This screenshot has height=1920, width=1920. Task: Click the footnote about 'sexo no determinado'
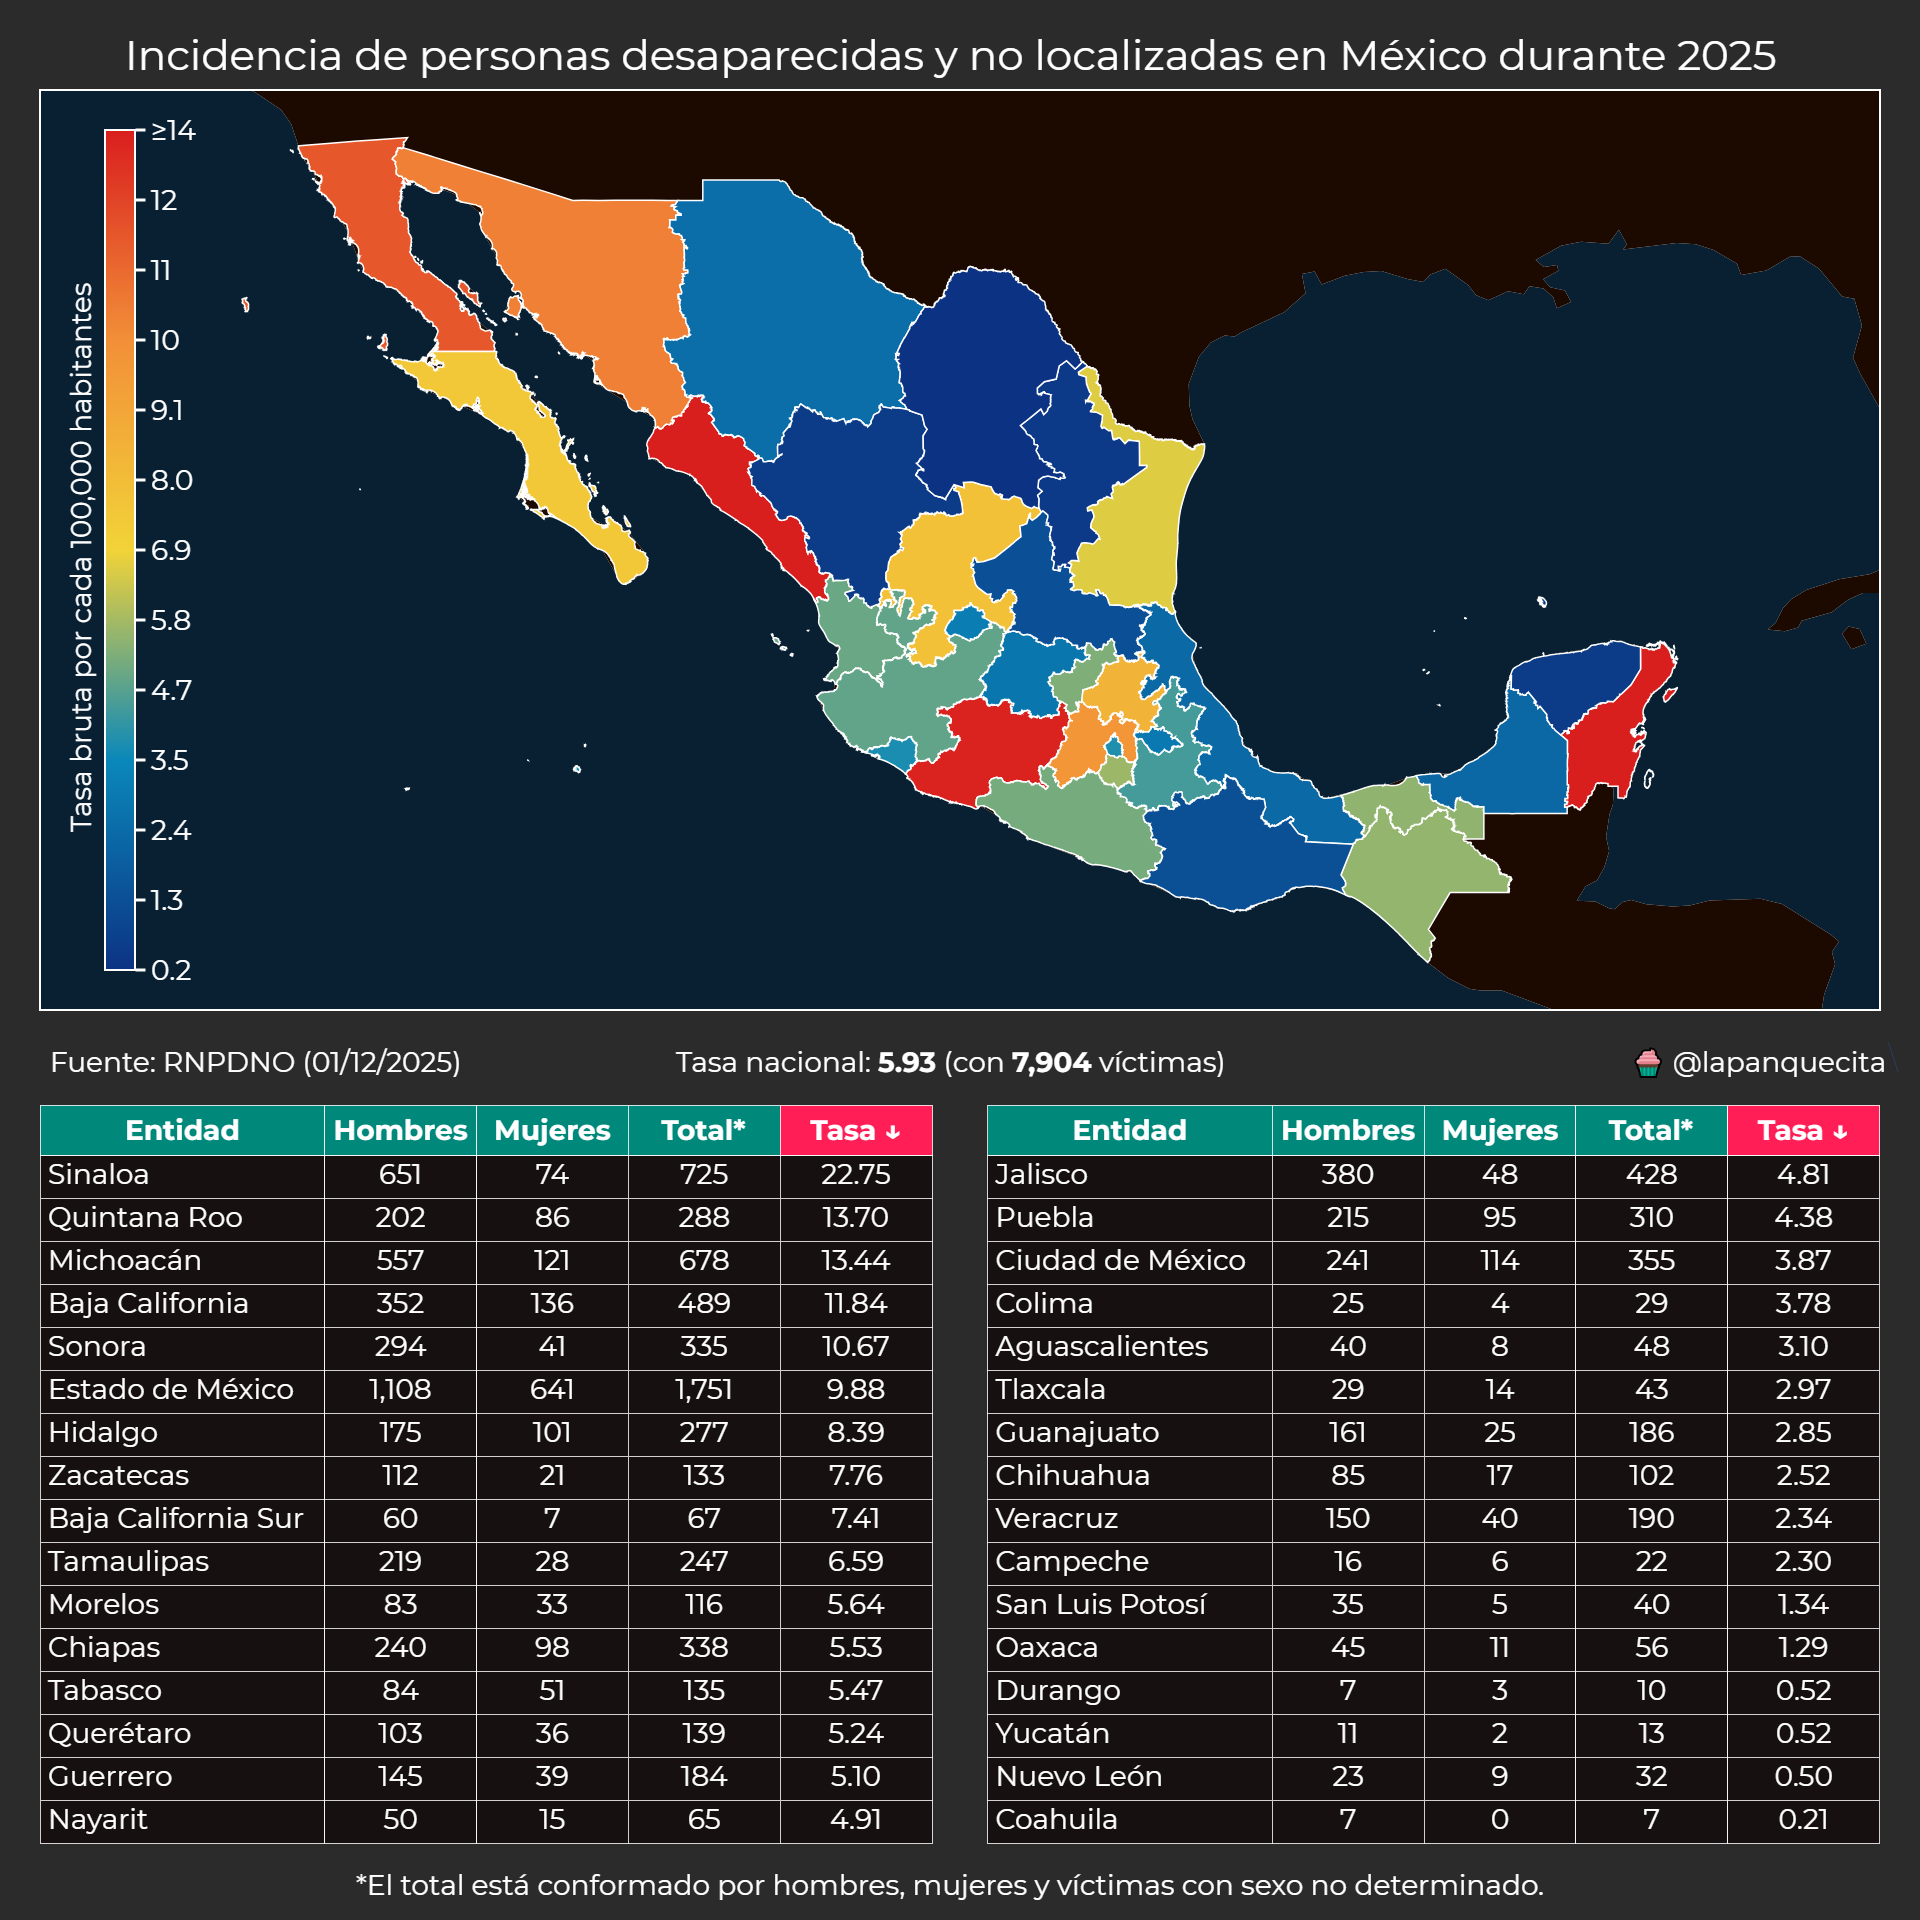pyautogui.click(x=950, y=1885)
